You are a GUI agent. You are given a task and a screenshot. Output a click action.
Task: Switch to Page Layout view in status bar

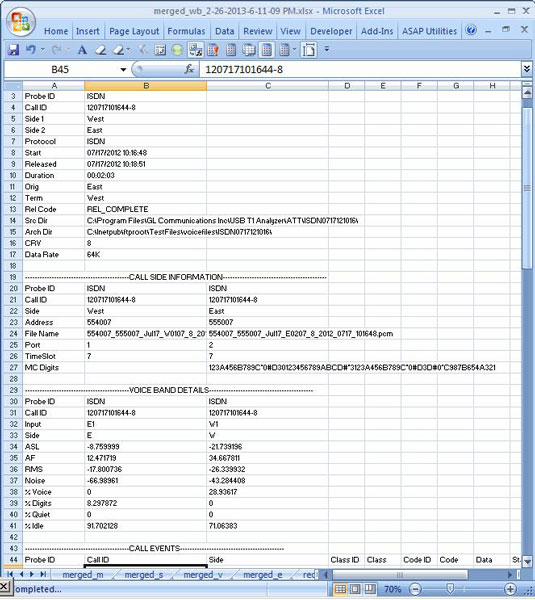pos(355,589)
